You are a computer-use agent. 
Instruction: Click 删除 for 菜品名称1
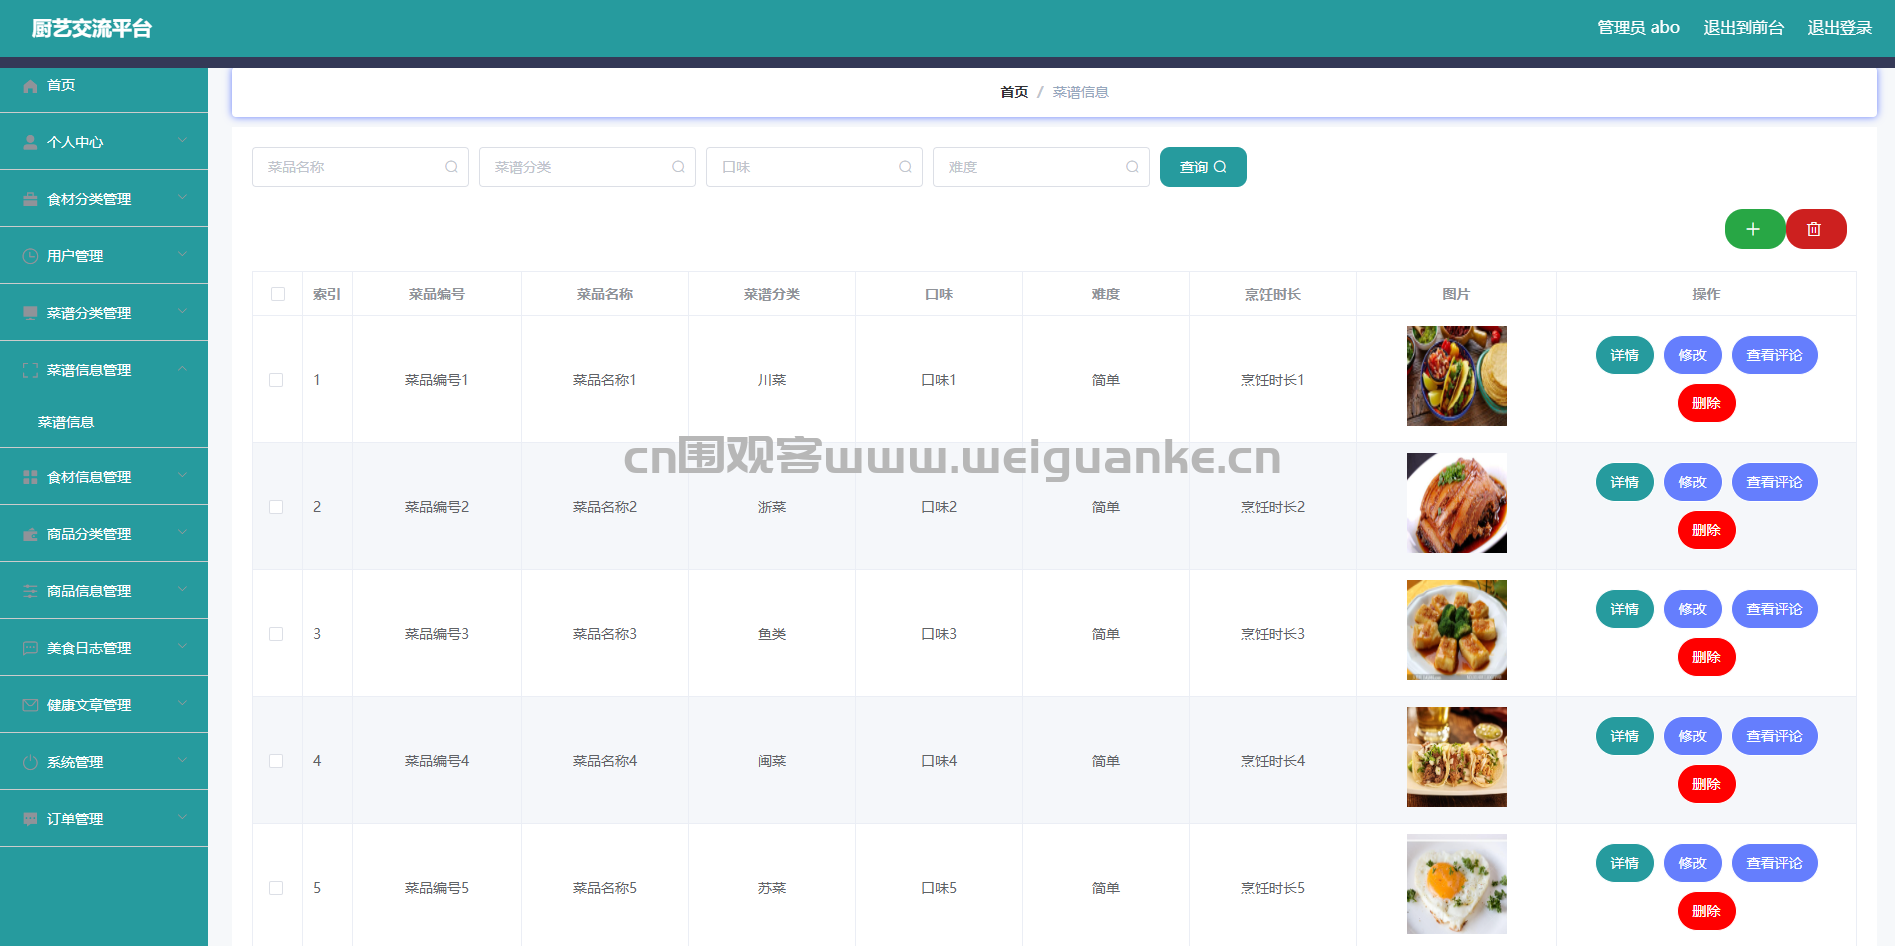tap(1706, 403)
